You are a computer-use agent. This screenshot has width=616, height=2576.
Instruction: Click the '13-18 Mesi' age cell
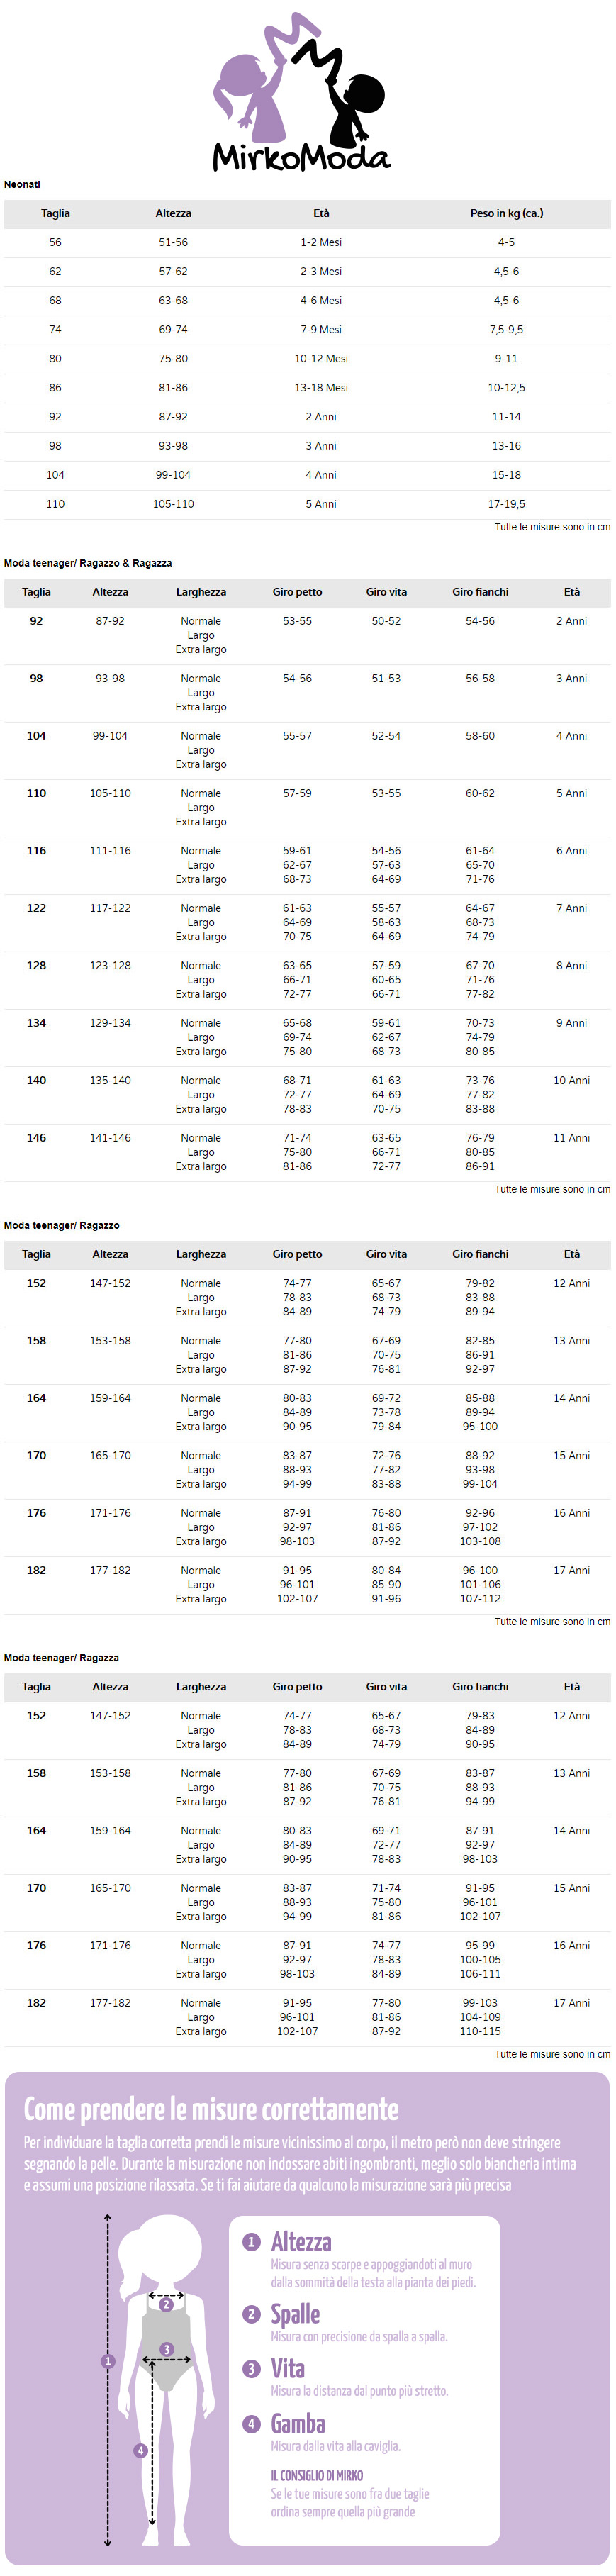tap(321, 388)
